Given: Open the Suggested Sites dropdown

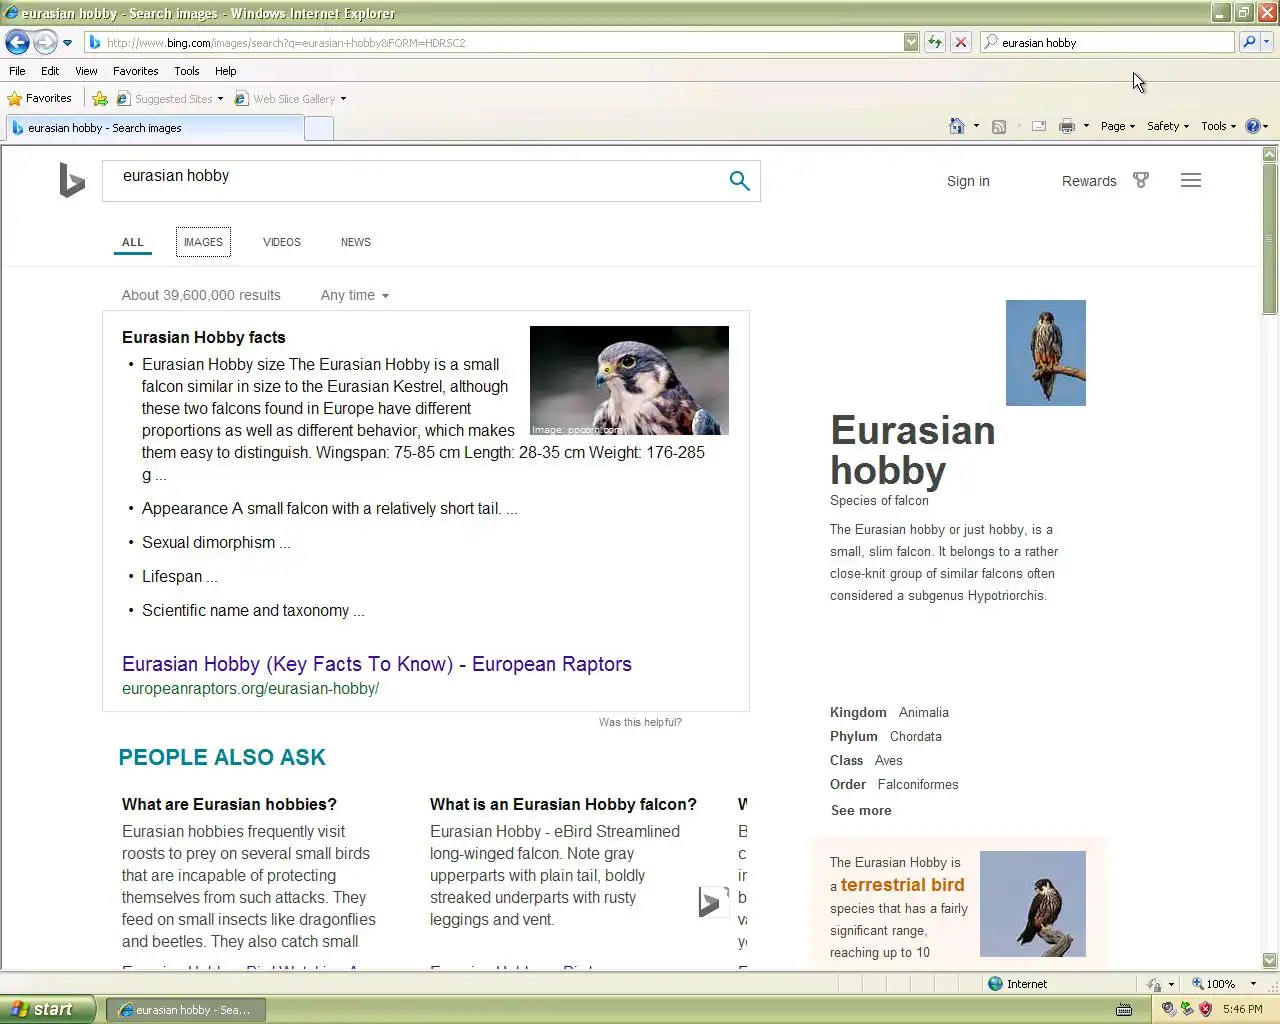Looking at the screenshot, I should click(x=170, y=98).
